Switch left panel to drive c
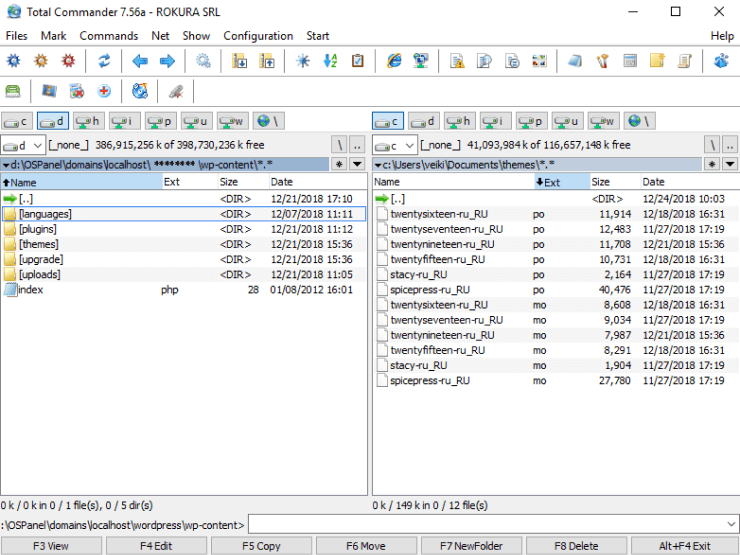Viewport: 740px width, 555px height. click(17, 121)
